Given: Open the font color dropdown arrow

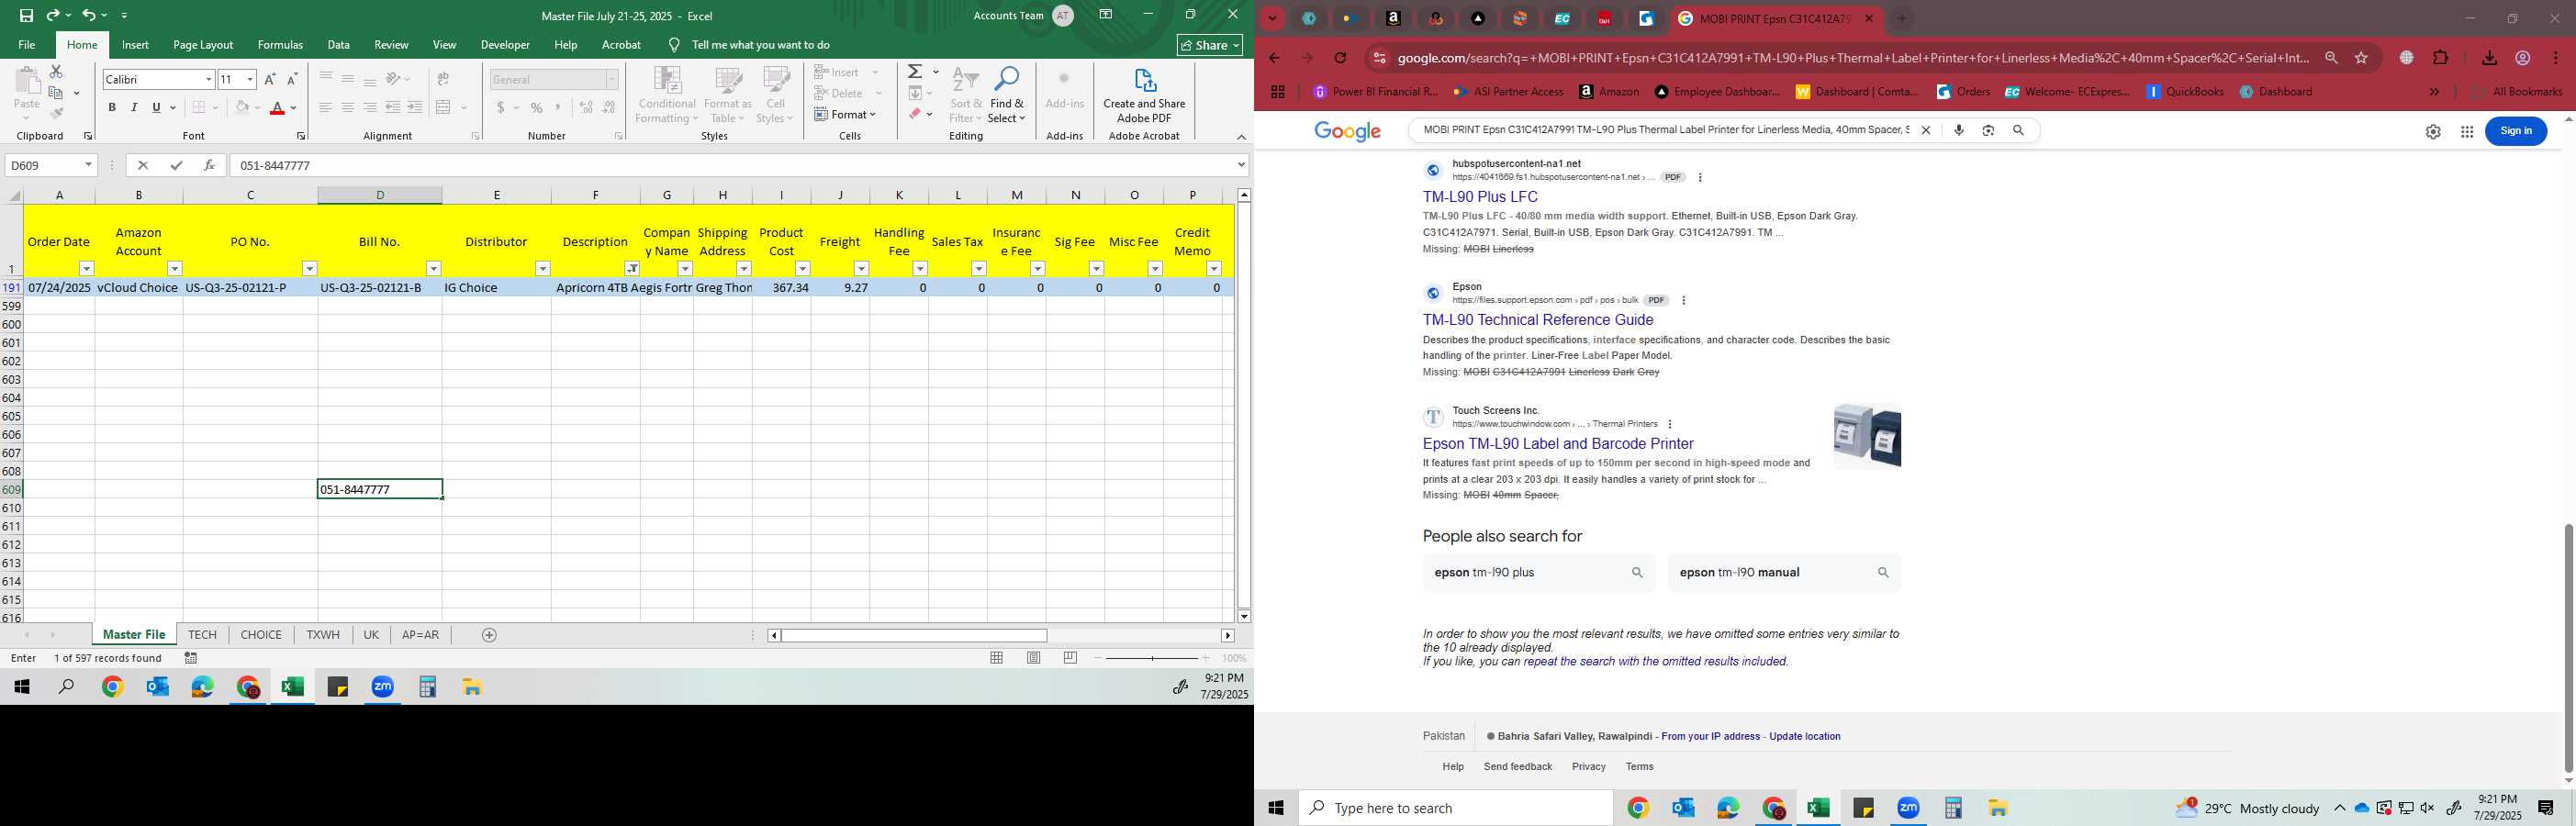Looking at the screenshot, I should (294, 108).
